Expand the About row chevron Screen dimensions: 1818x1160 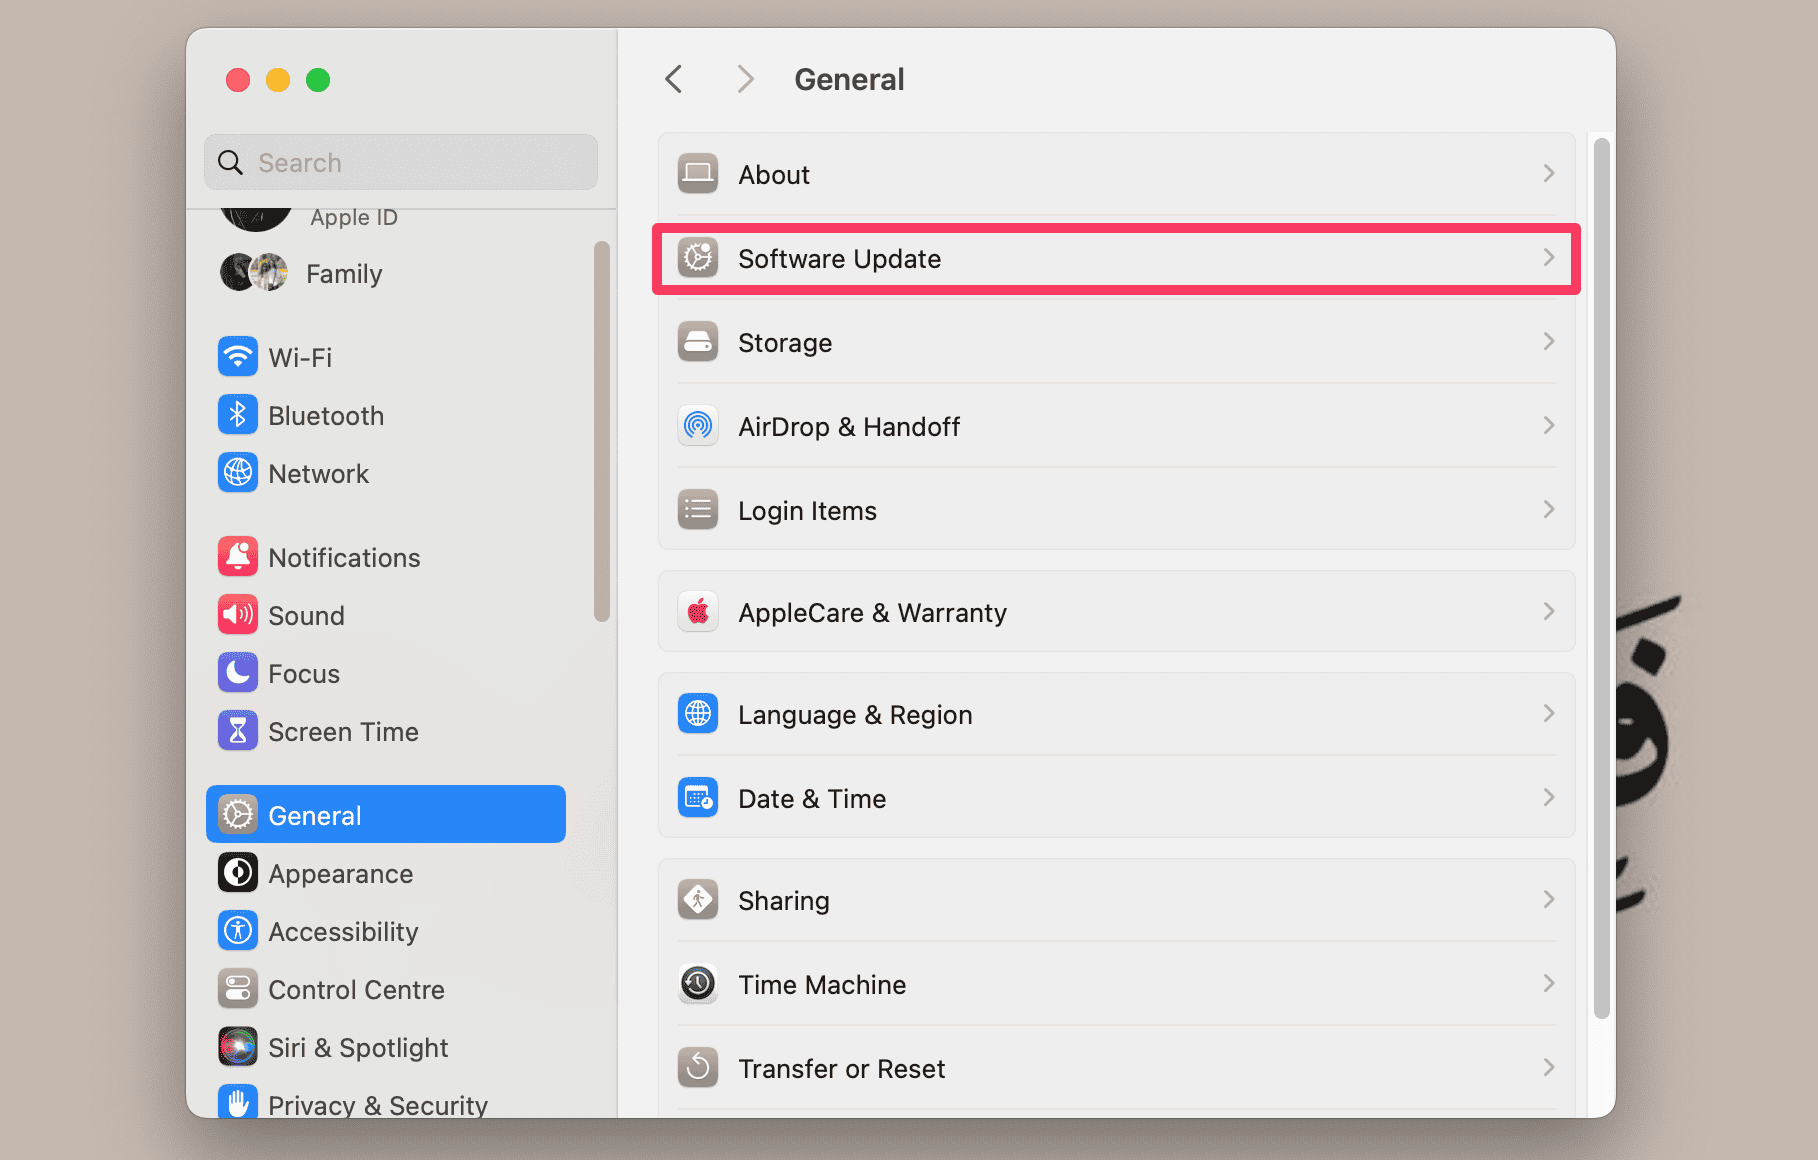[x=1548, y=174]
